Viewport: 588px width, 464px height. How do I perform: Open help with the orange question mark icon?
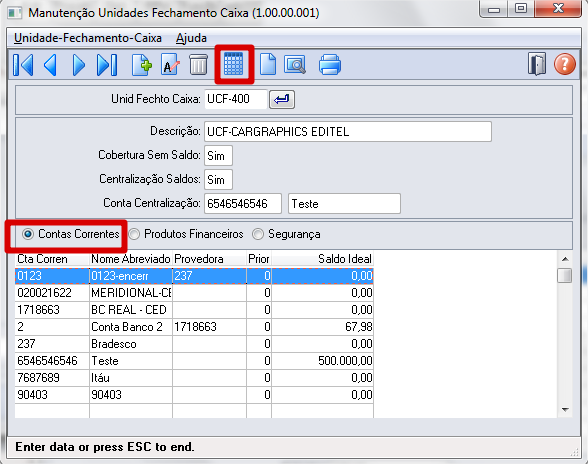564,64
